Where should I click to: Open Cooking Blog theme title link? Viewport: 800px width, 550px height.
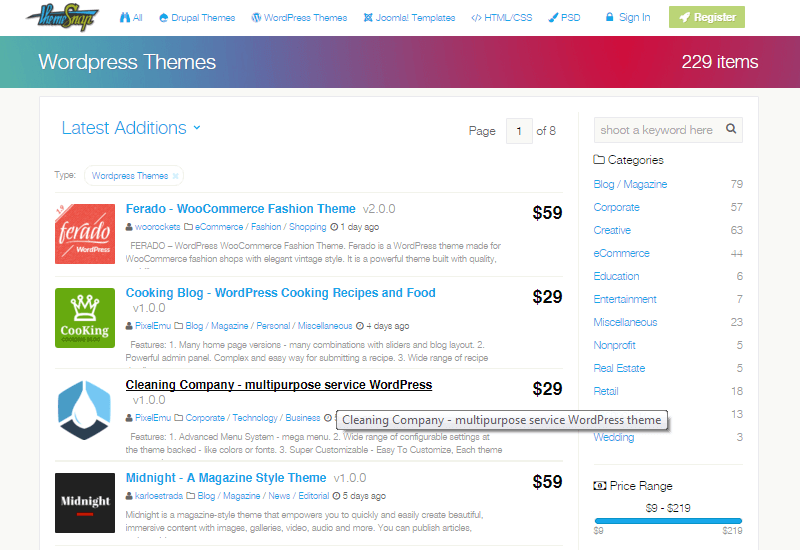[281, 293]
